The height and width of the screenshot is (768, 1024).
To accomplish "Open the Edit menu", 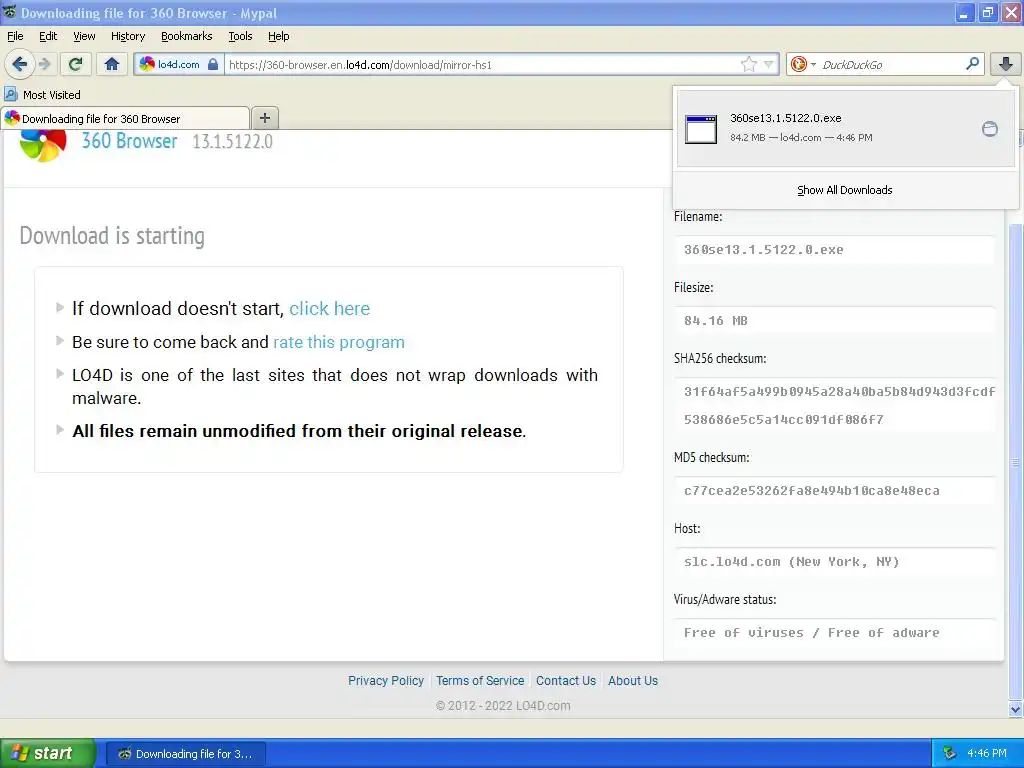I will pos(48,36).
